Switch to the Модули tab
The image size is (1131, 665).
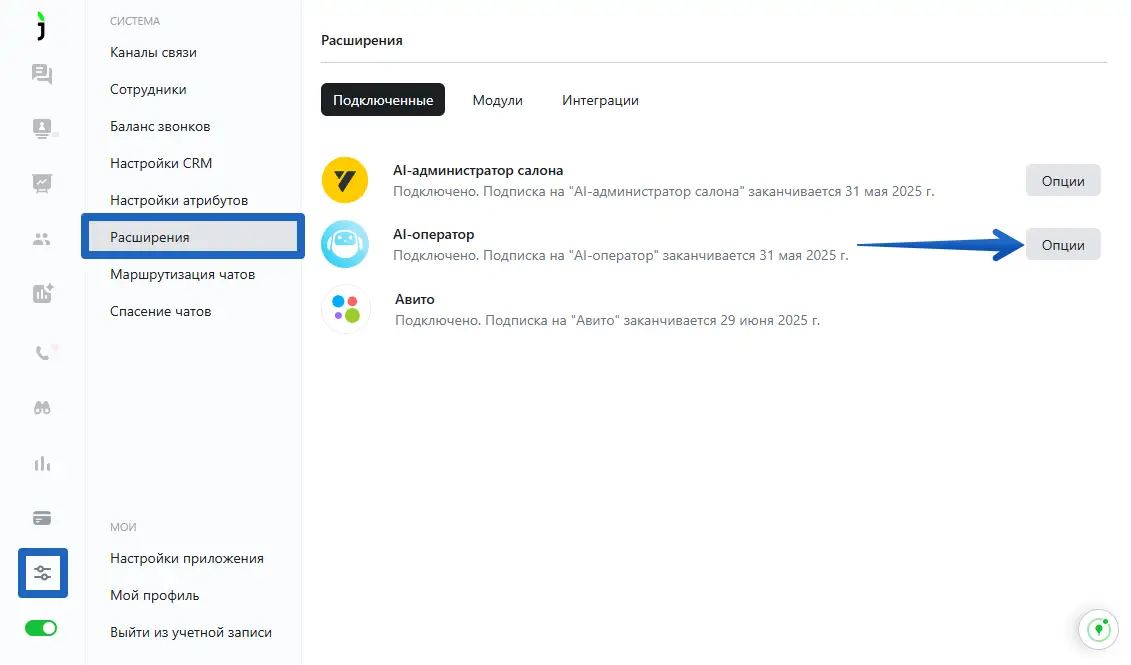click(497, 101)
